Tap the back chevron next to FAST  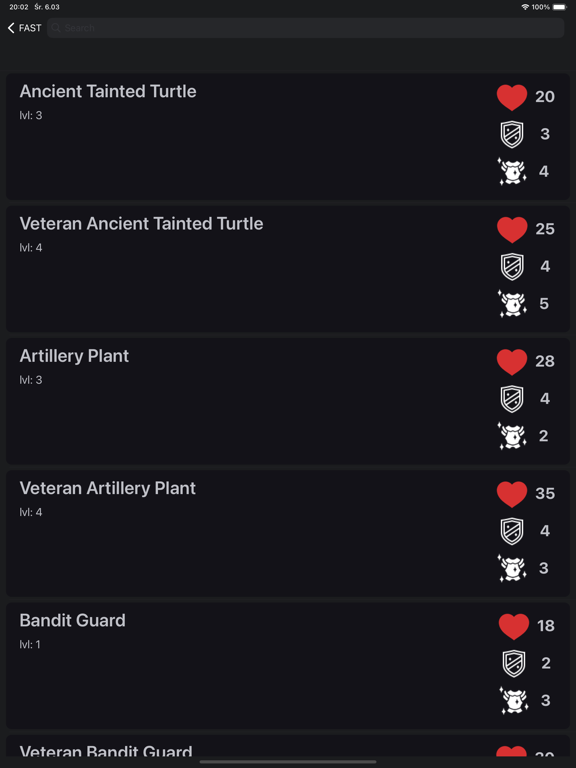tap(11, 28)
